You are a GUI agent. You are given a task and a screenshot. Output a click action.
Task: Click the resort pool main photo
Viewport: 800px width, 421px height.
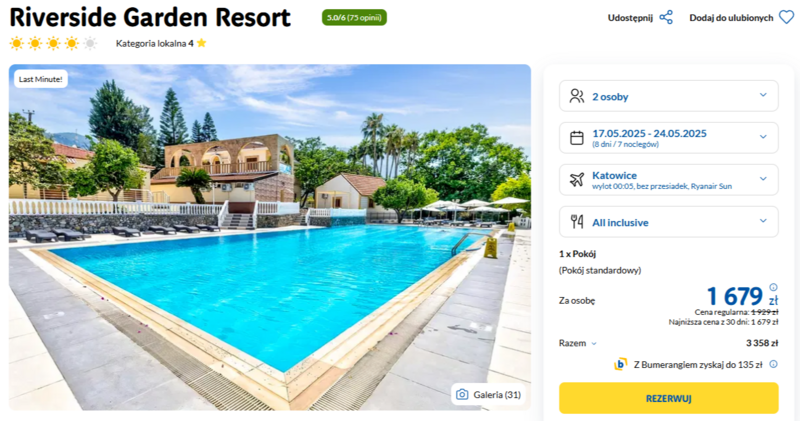pyautogui.click(x=269, y=237)
